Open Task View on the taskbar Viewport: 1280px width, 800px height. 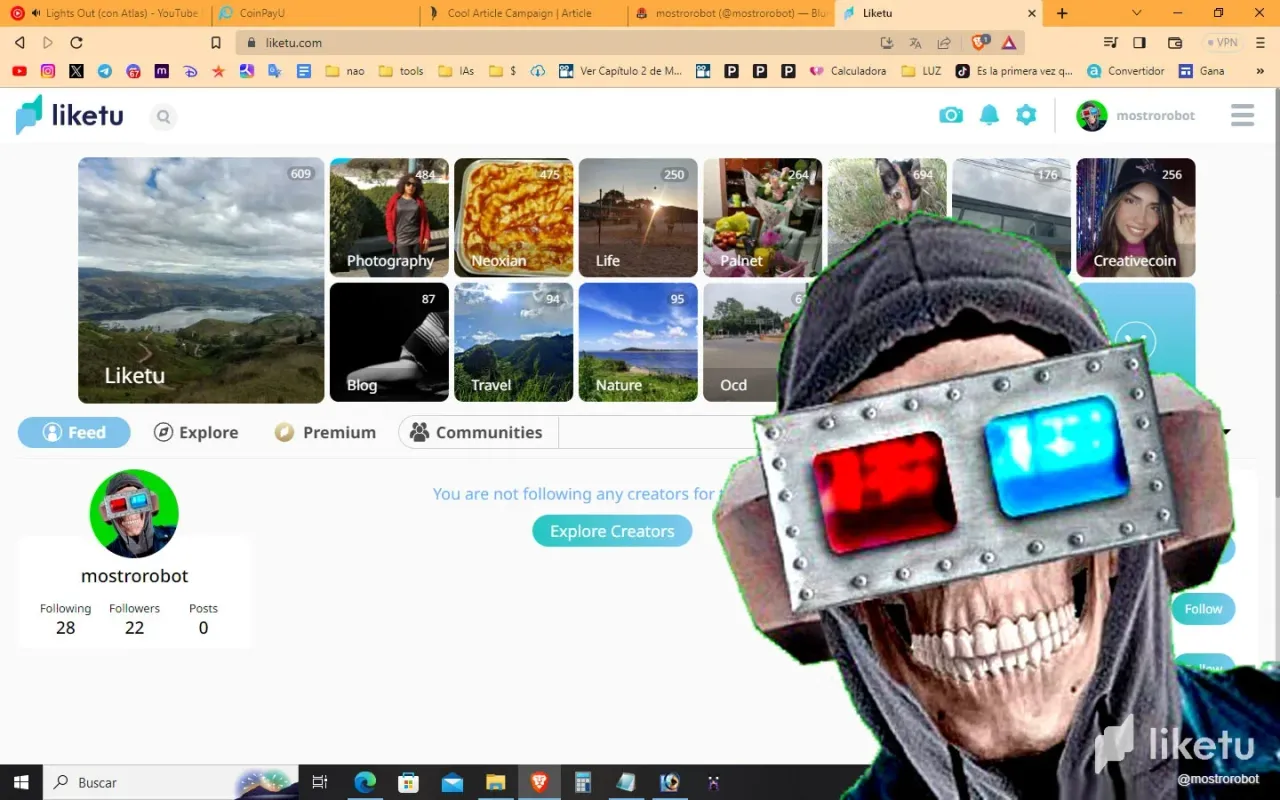point(320,782)
